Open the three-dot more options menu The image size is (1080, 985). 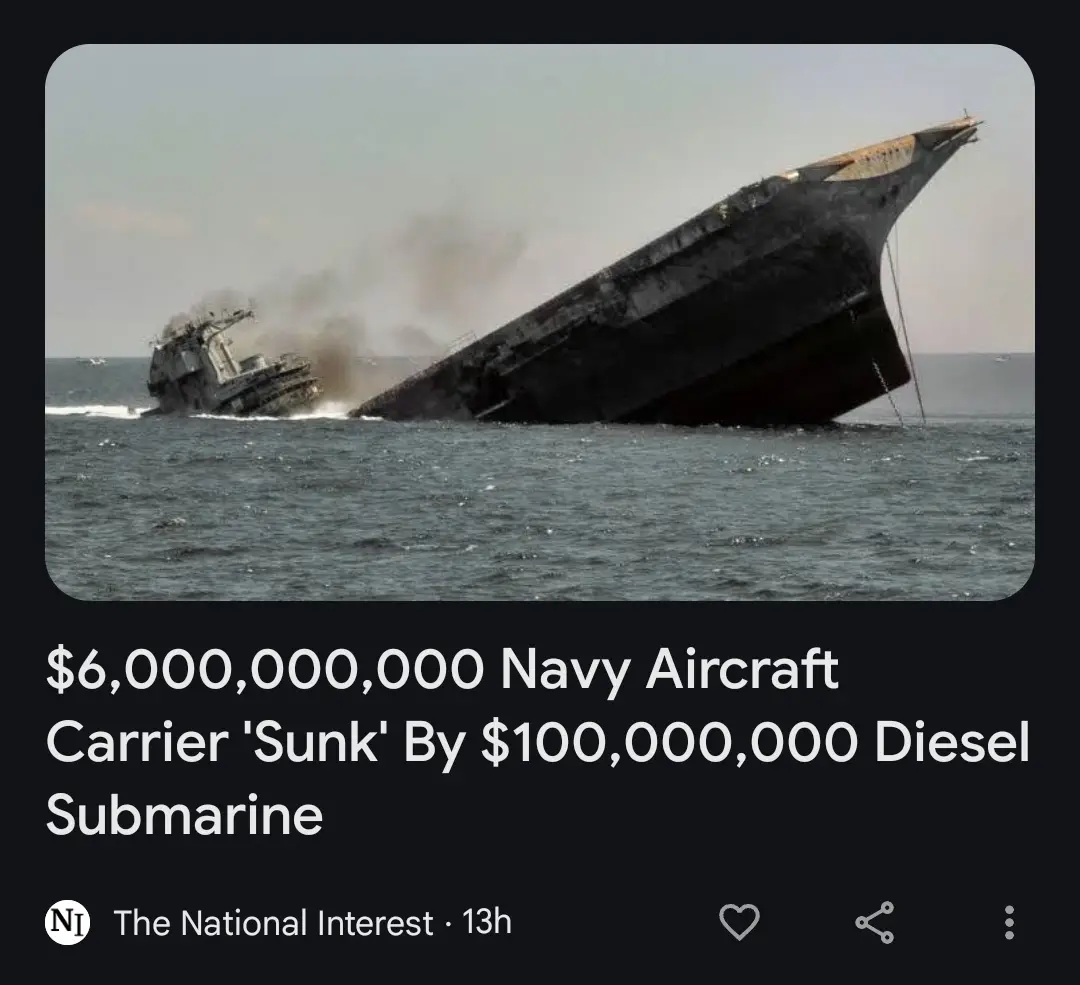(1009, 922)
